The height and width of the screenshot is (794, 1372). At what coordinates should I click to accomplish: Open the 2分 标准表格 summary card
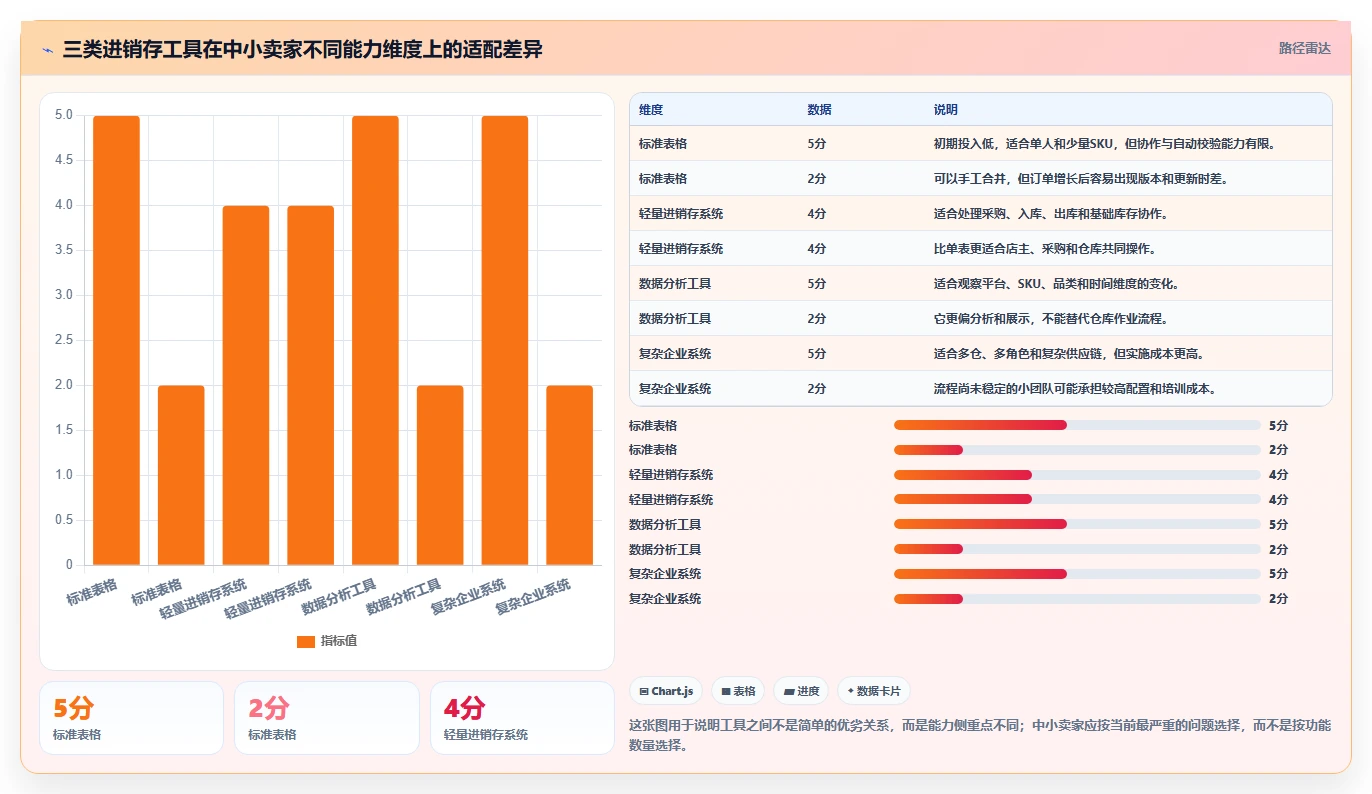coord(326,718)
